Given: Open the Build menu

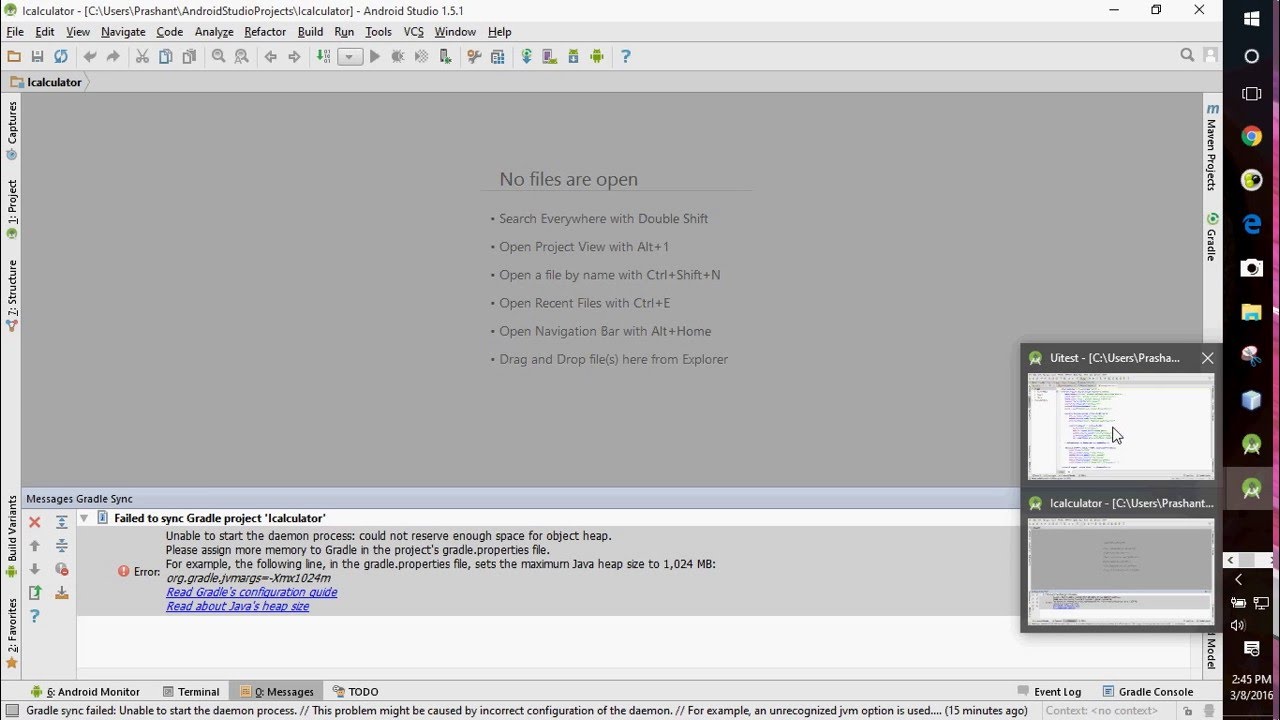Looking at the screenshot, I should (x=310, y=32).
